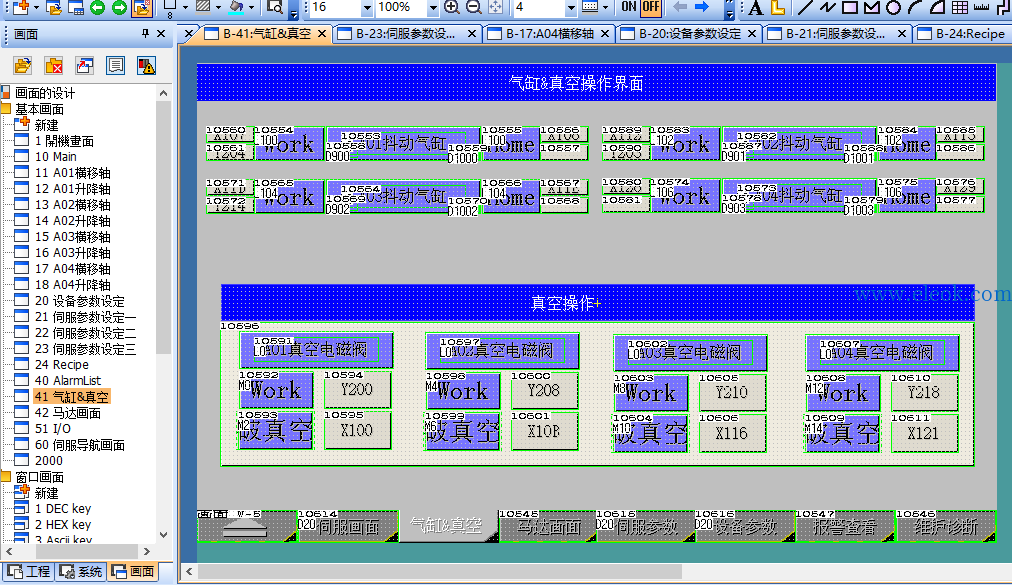This screenshot has width=1012, height=585.
Task: Select the 报警查看 navigation button on canvas
Action: click(845, 527)
